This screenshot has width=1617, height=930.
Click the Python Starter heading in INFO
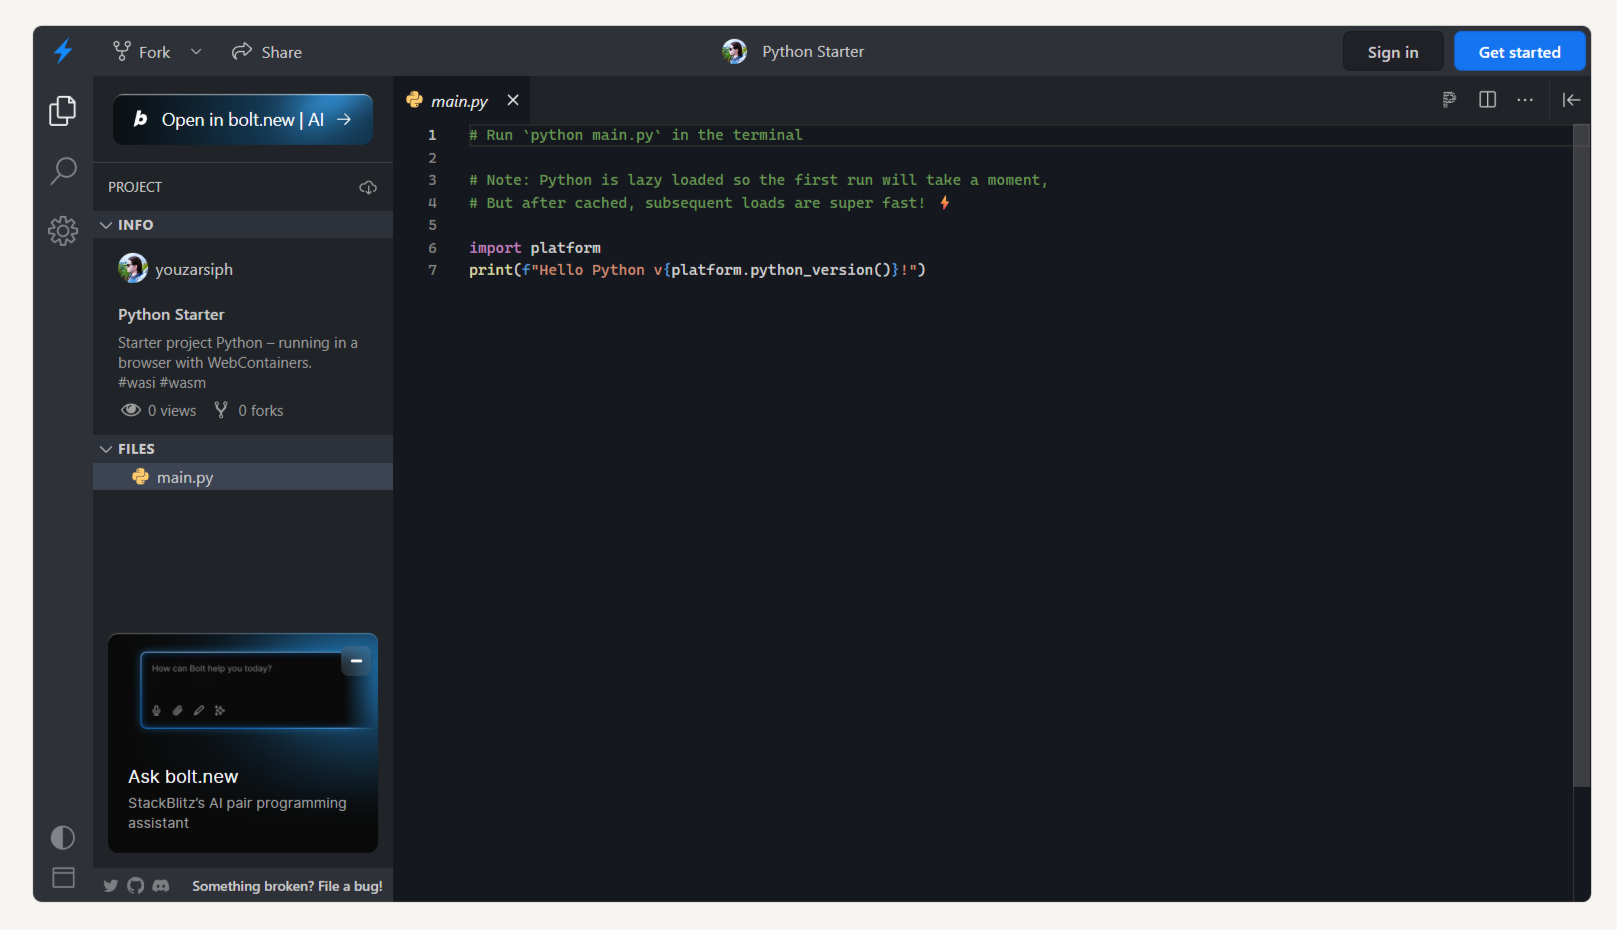tap(171, 315)
